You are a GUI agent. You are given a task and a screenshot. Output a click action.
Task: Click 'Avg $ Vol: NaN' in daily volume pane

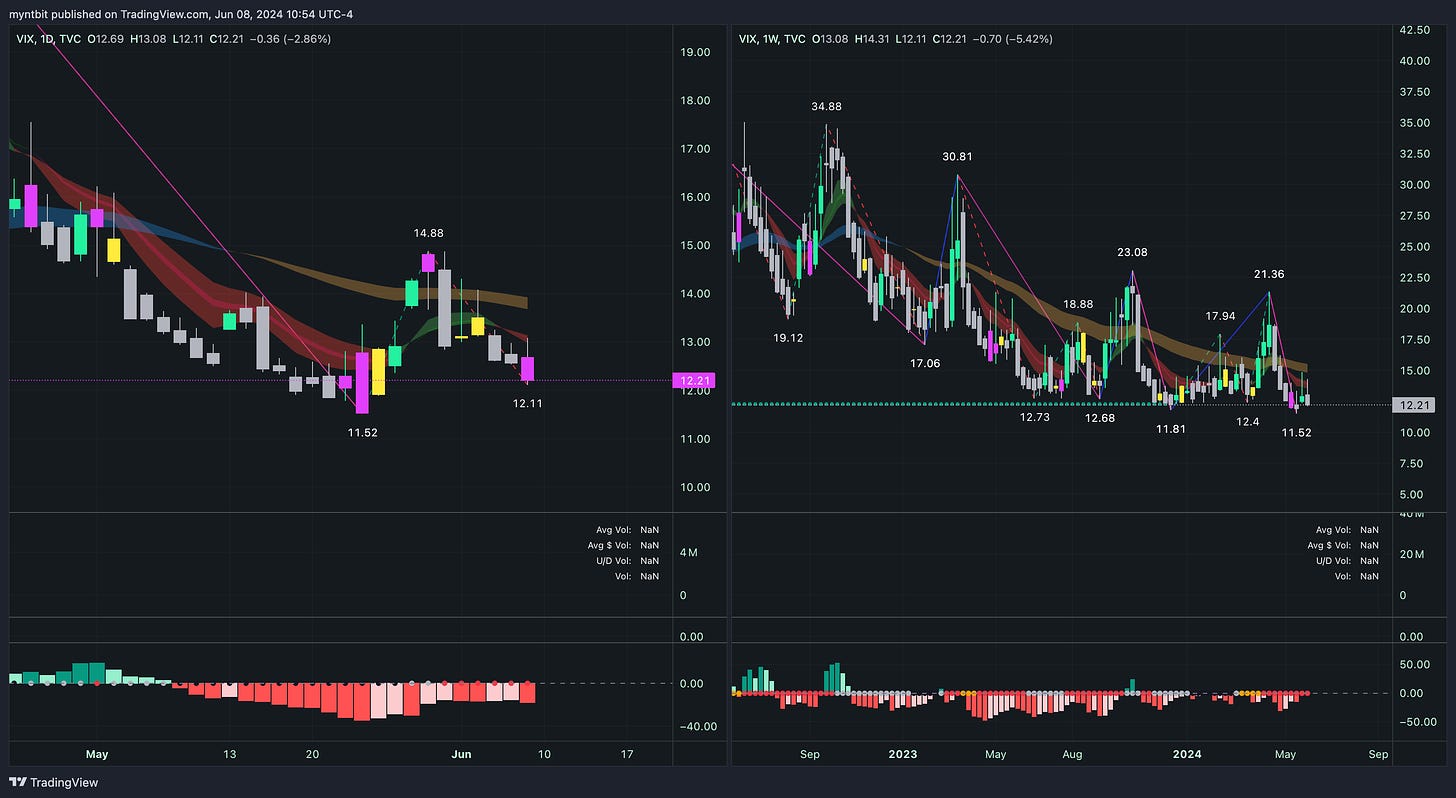pos(622,545)
